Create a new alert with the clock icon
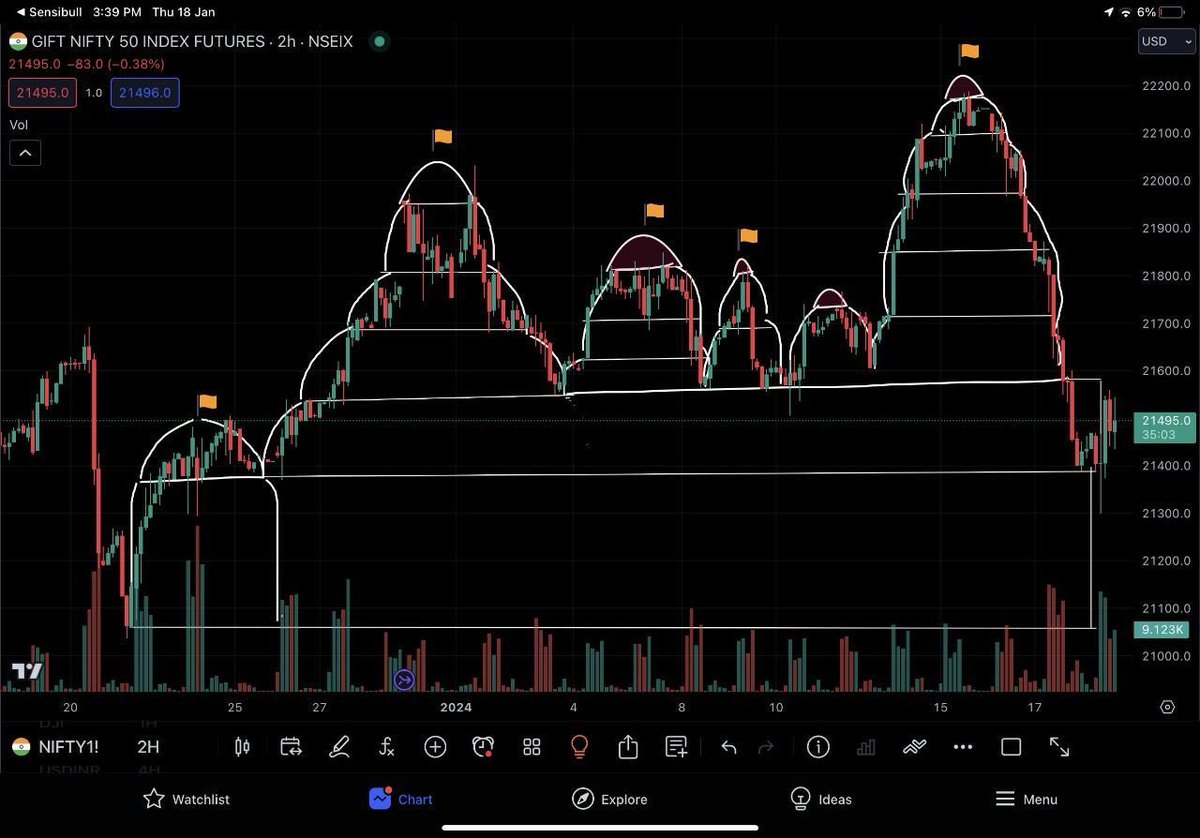The image size is (1200, 838). tap(481, 747)
